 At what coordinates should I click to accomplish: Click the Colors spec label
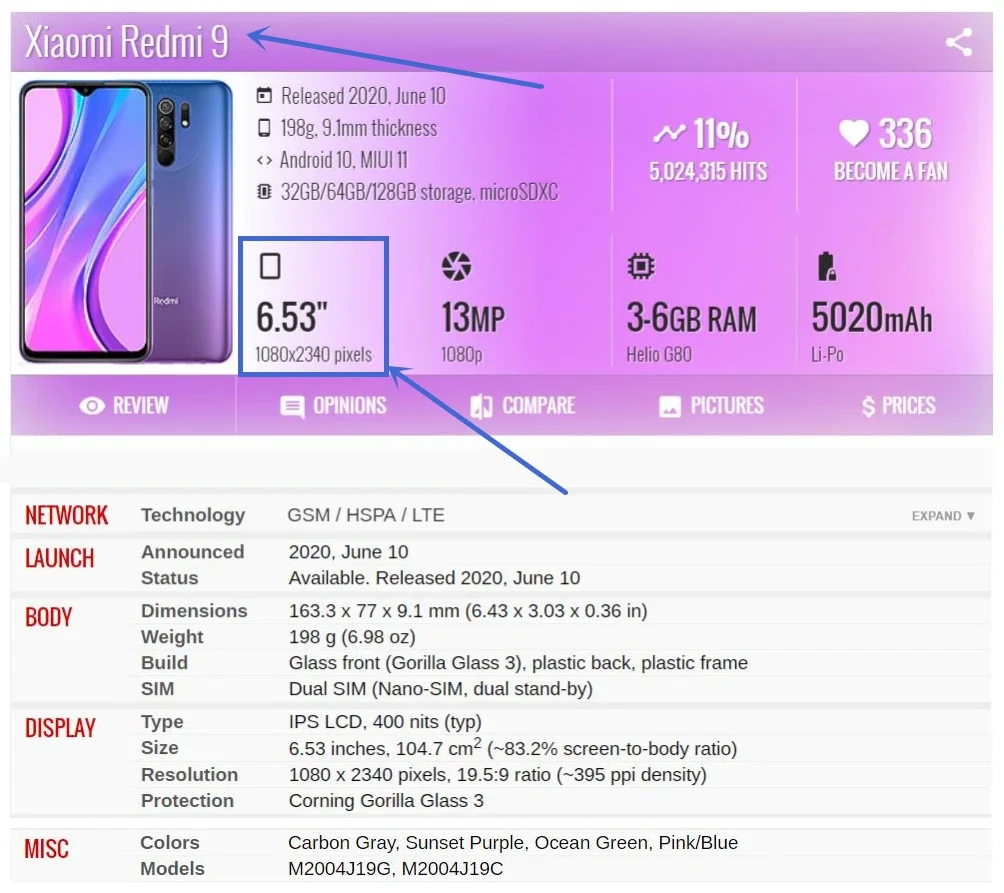coord(170,842)
